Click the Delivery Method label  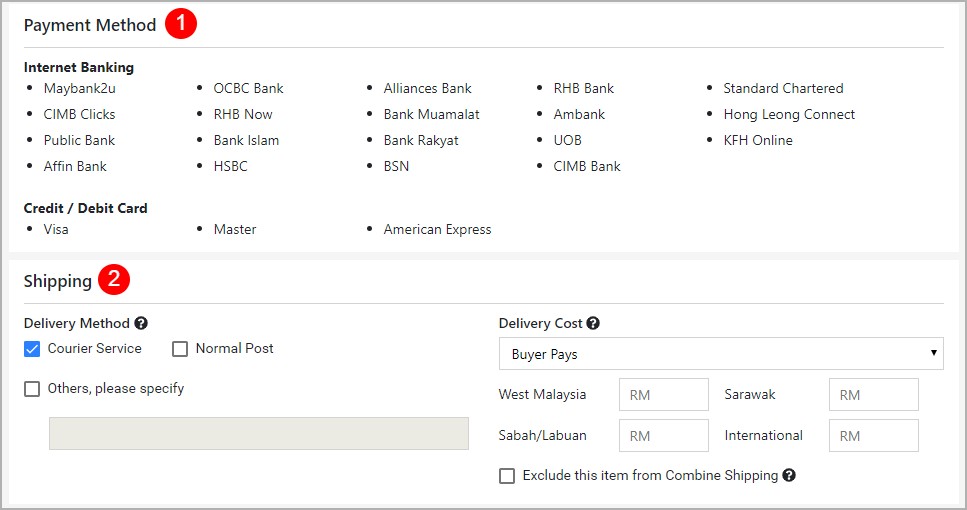tap(76, 323)
